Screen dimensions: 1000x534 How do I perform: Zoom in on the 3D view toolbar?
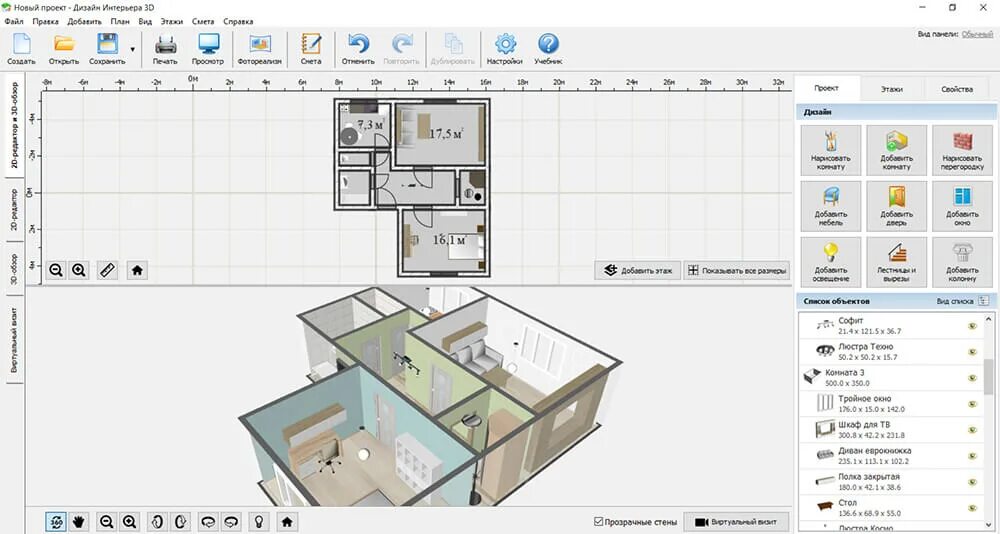point(129,521)
